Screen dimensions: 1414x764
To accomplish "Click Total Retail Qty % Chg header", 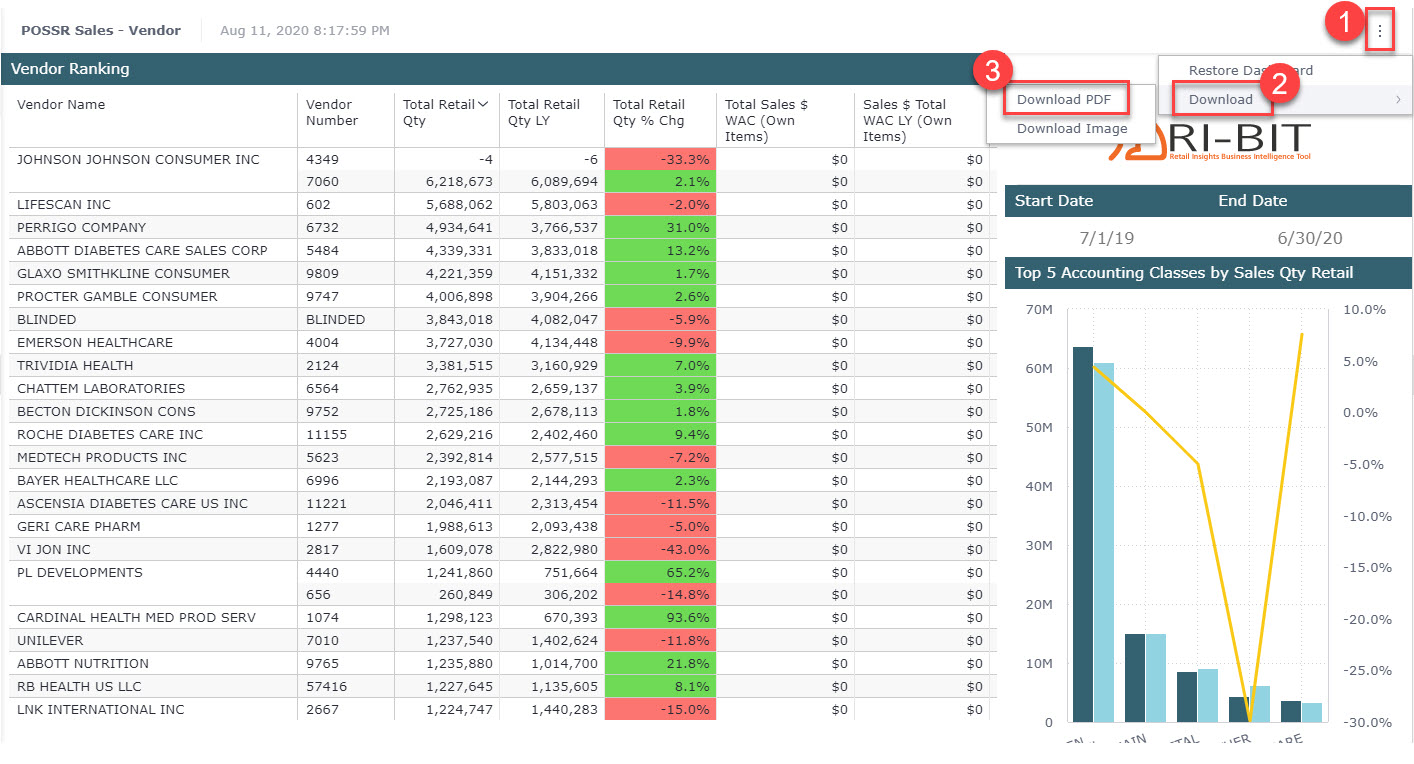I will tap(648, 112).
